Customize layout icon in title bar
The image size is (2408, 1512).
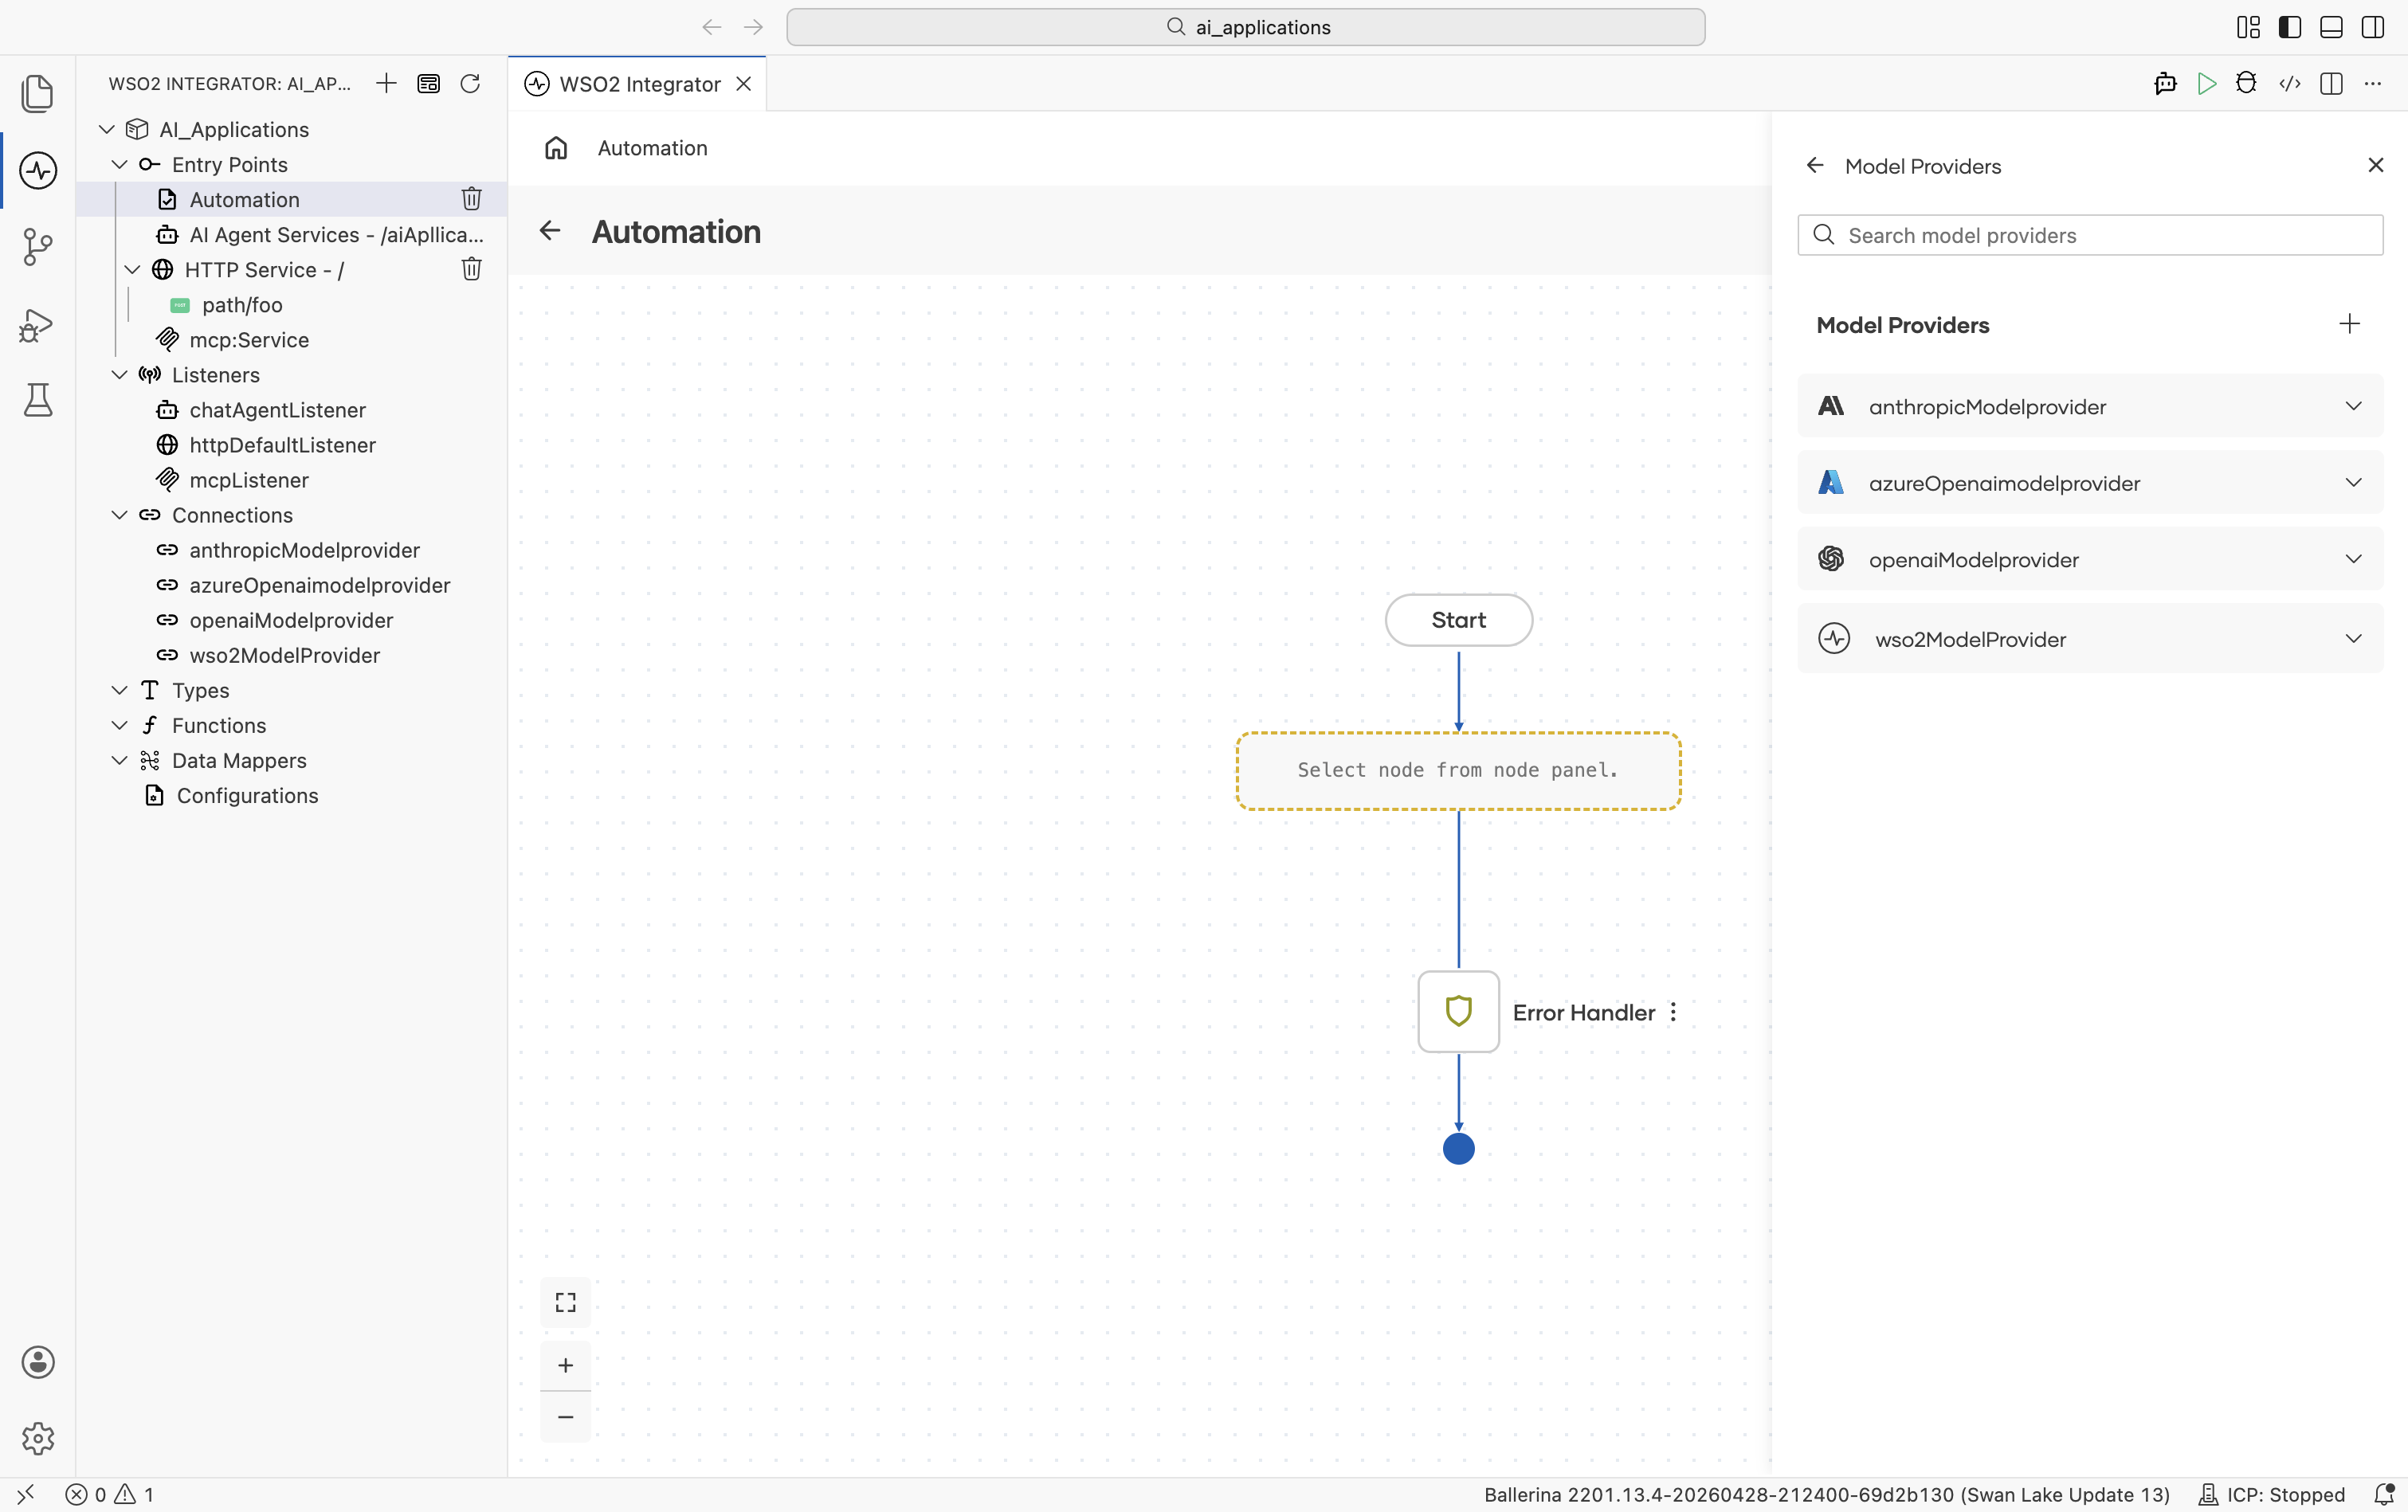[2248, 27]
